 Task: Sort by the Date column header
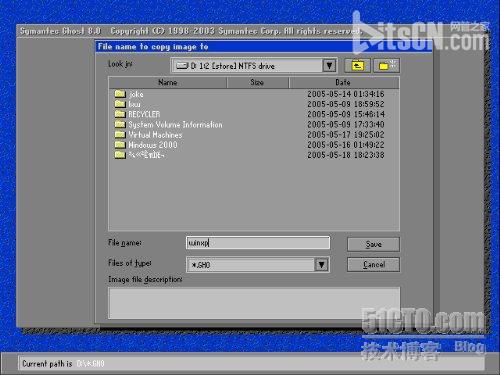(343, 82)
